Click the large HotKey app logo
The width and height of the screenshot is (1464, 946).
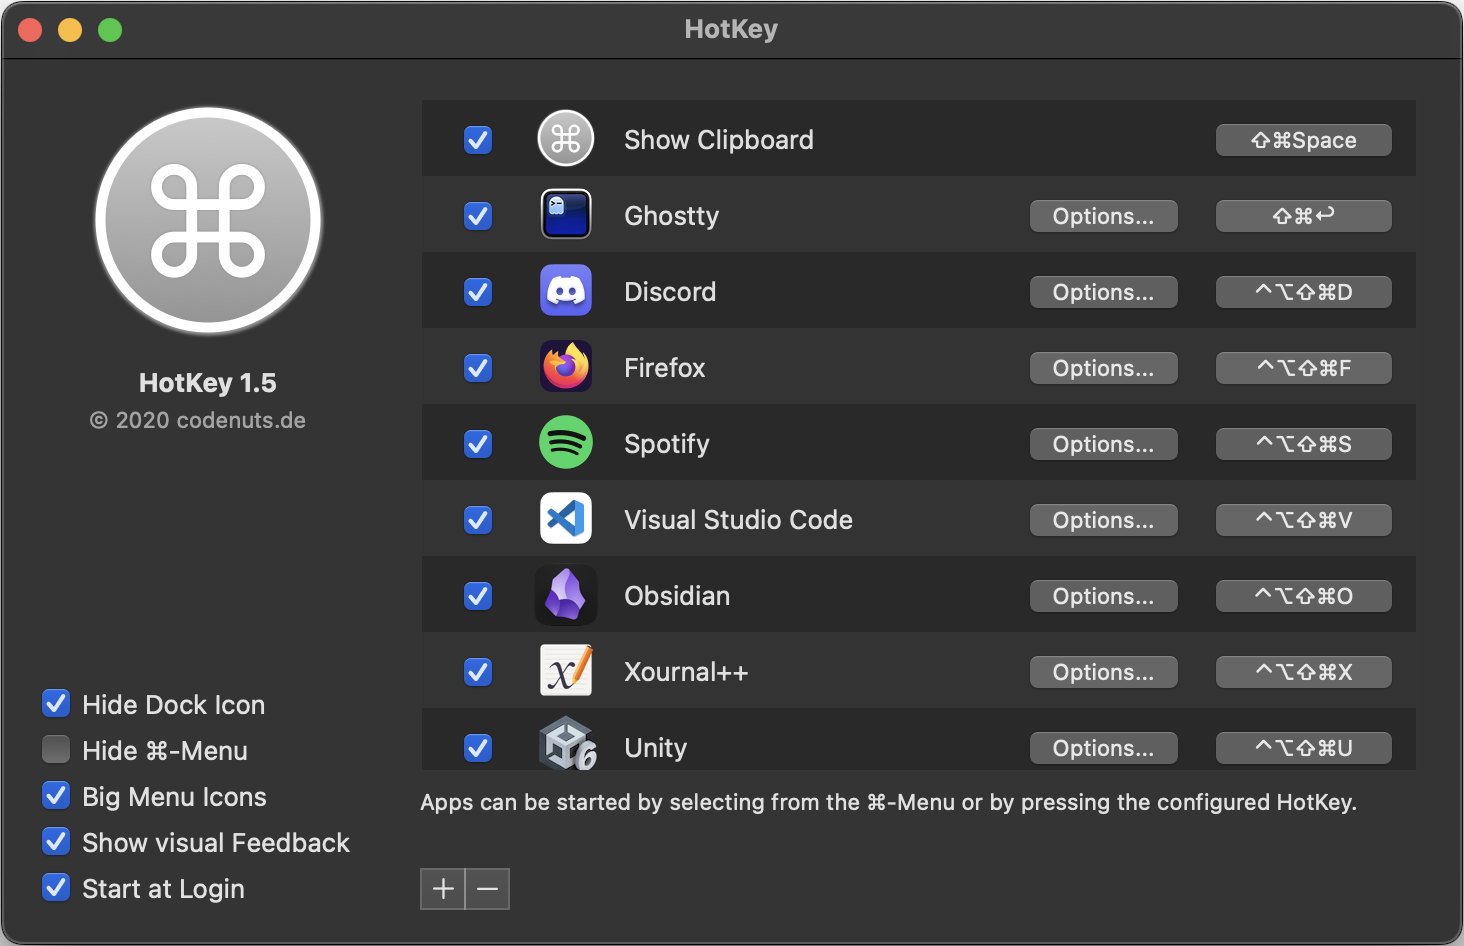(x=208, y=220)
